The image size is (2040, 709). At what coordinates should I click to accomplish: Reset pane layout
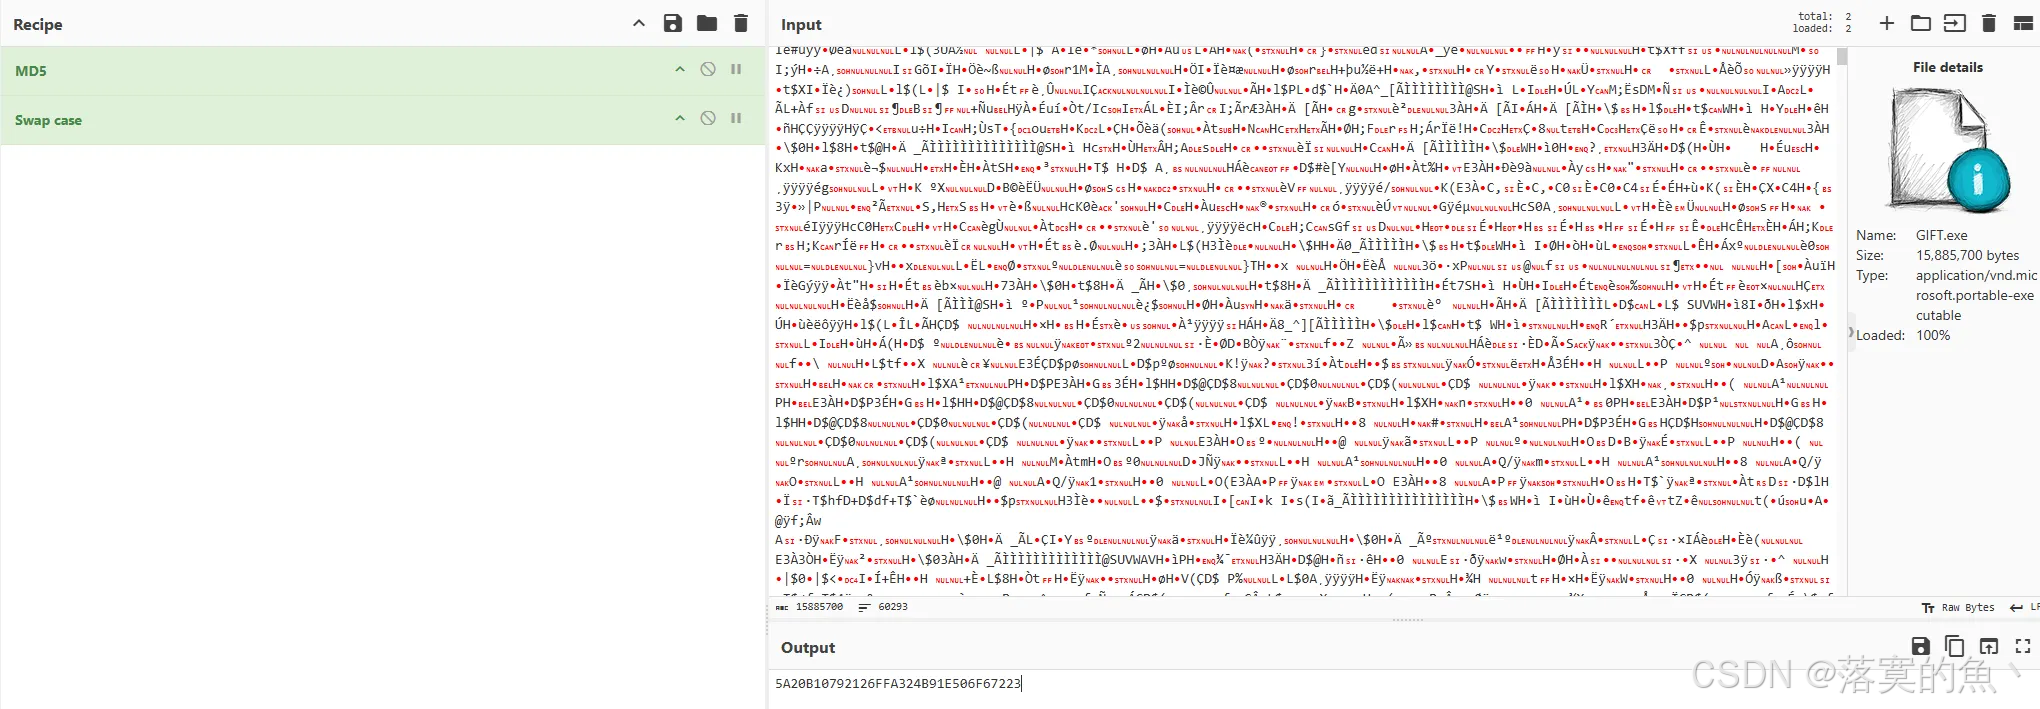point(2023,23)
